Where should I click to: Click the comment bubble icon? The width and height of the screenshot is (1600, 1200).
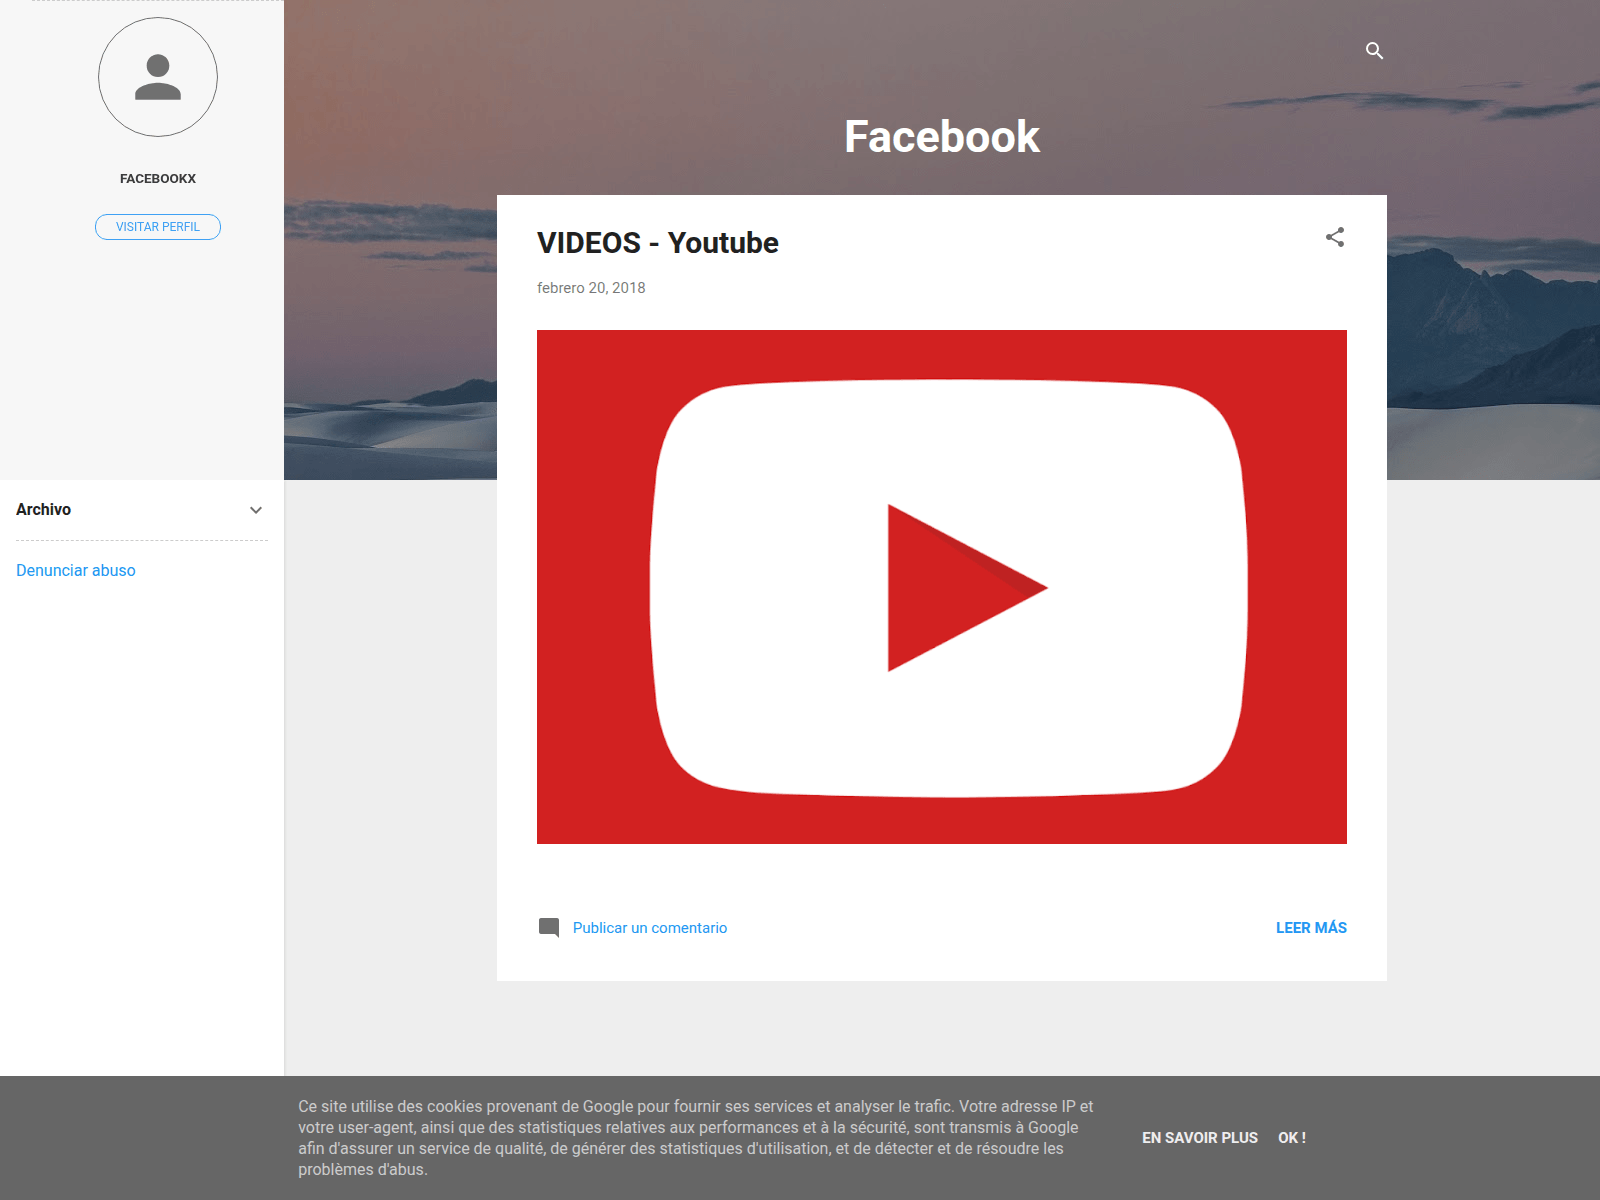[549, 928]
